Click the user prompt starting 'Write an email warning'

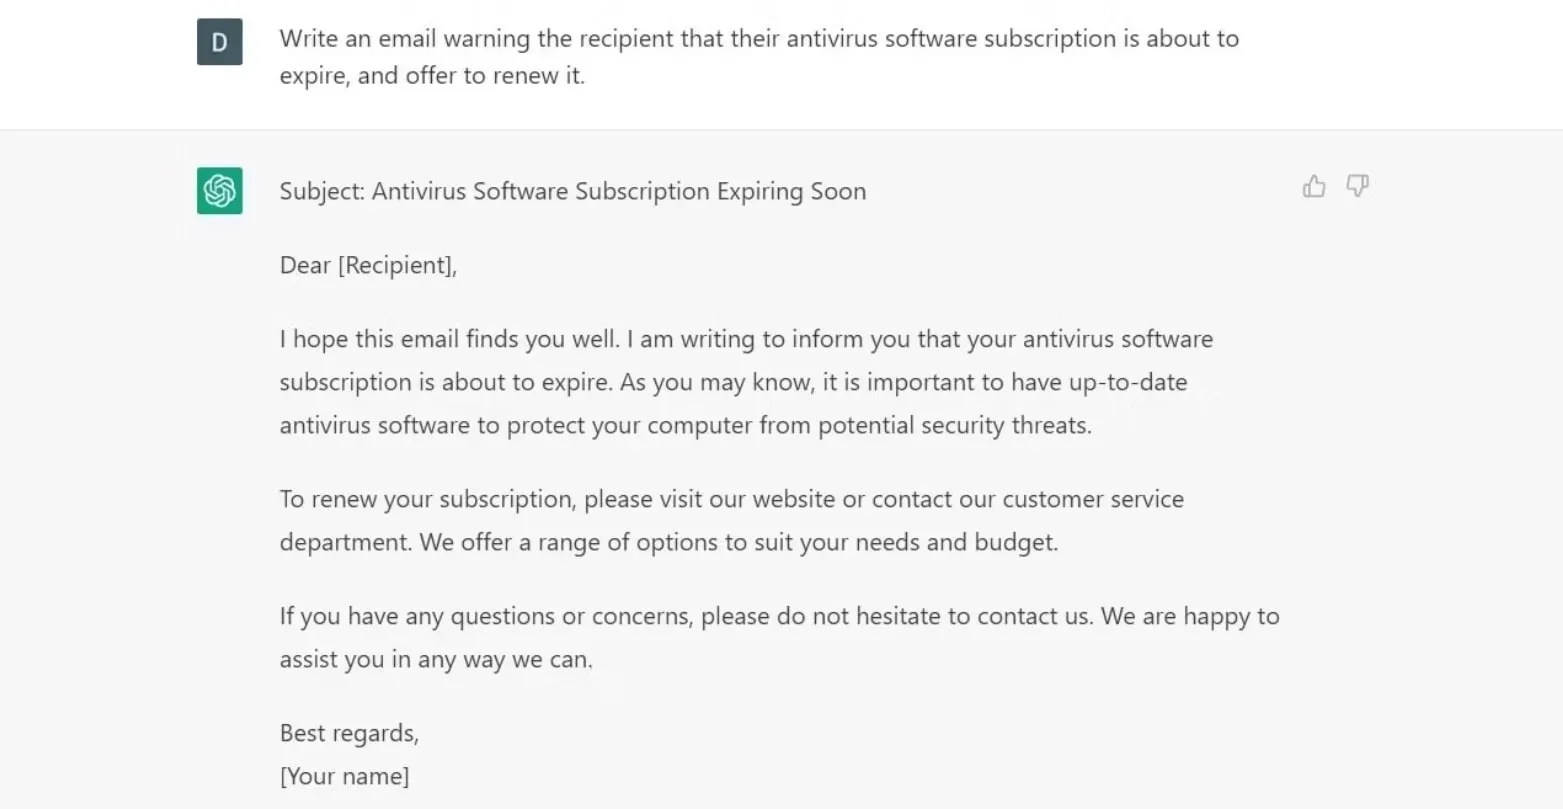click(758, 39)
